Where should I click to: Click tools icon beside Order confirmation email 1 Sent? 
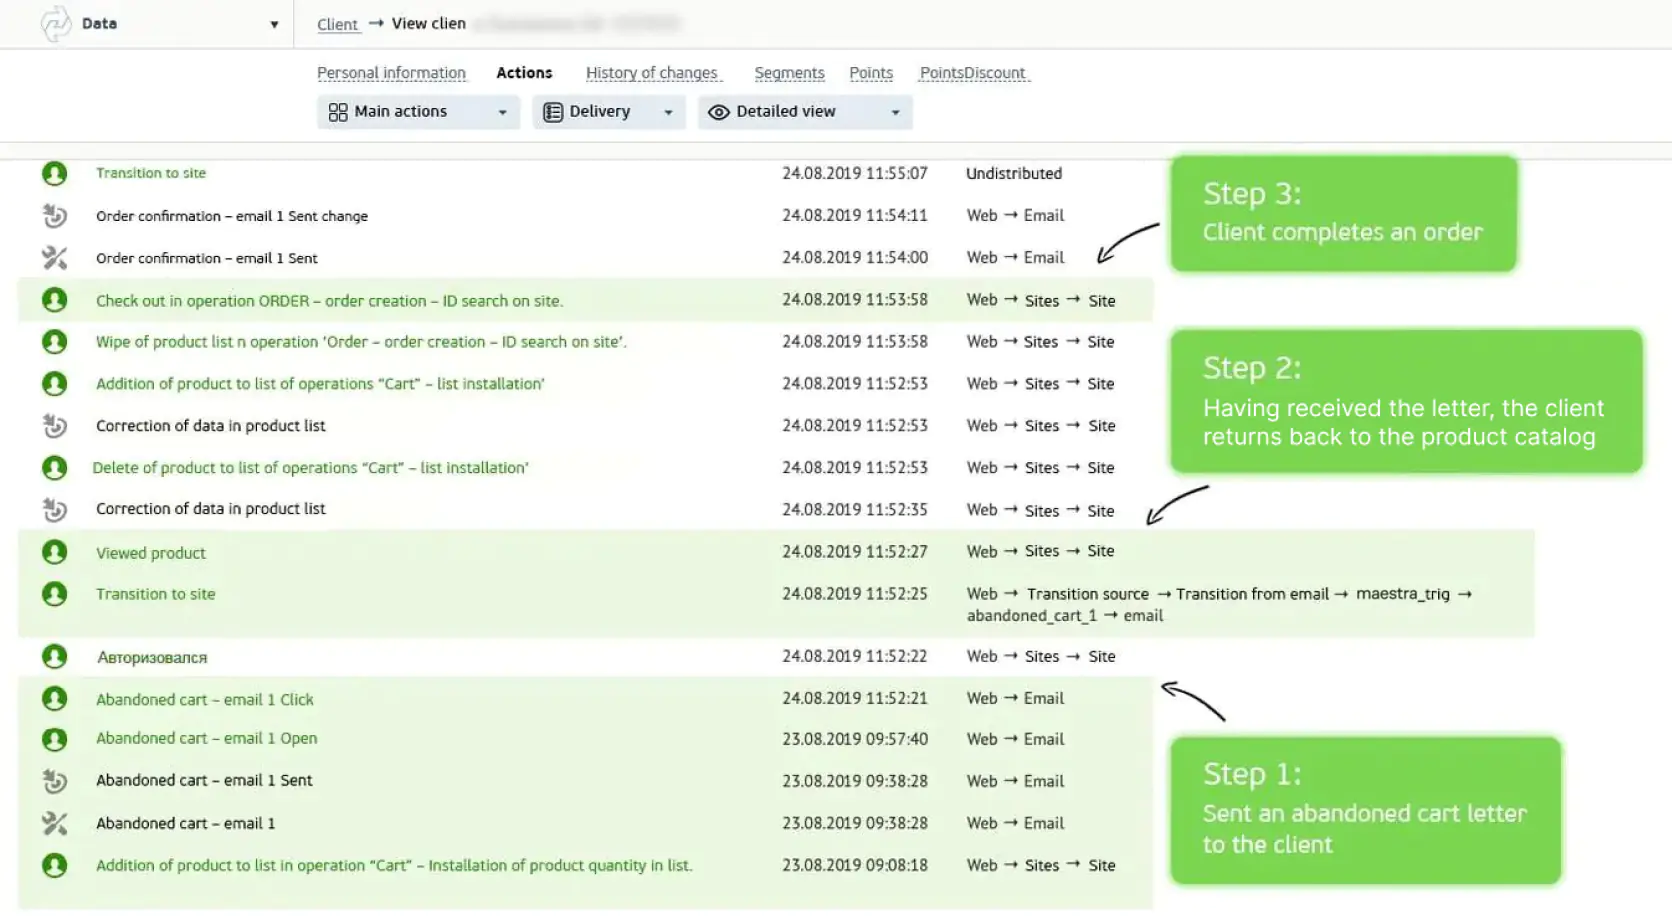(x=54, y=258)
